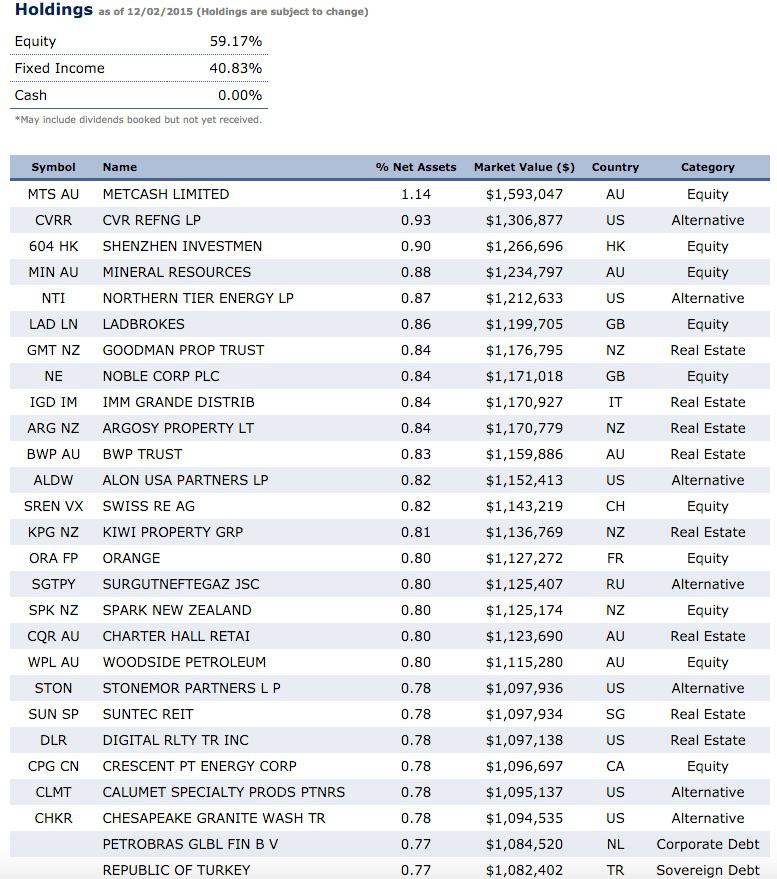Click the $1,266,696 market value
Screen dimensions: 777x879
click(524, 246)
